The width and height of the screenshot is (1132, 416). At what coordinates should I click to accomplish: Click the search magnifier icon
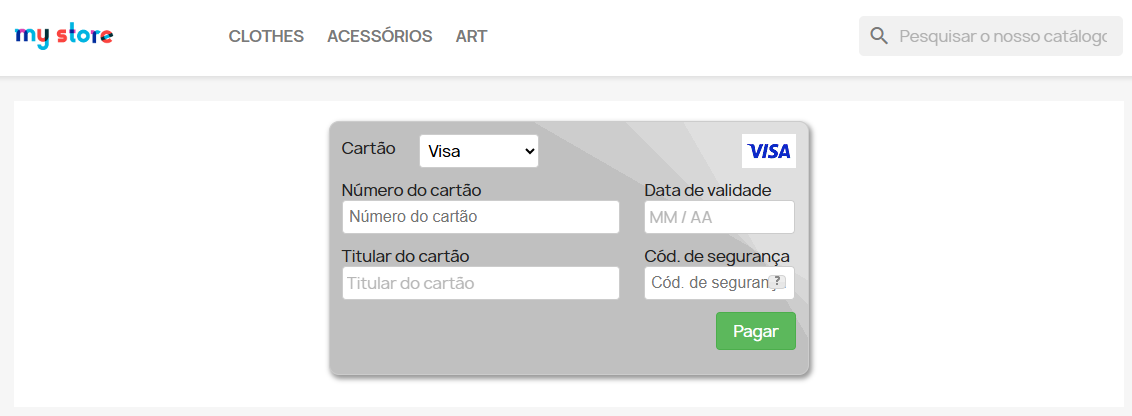click(x=879, y=36)
